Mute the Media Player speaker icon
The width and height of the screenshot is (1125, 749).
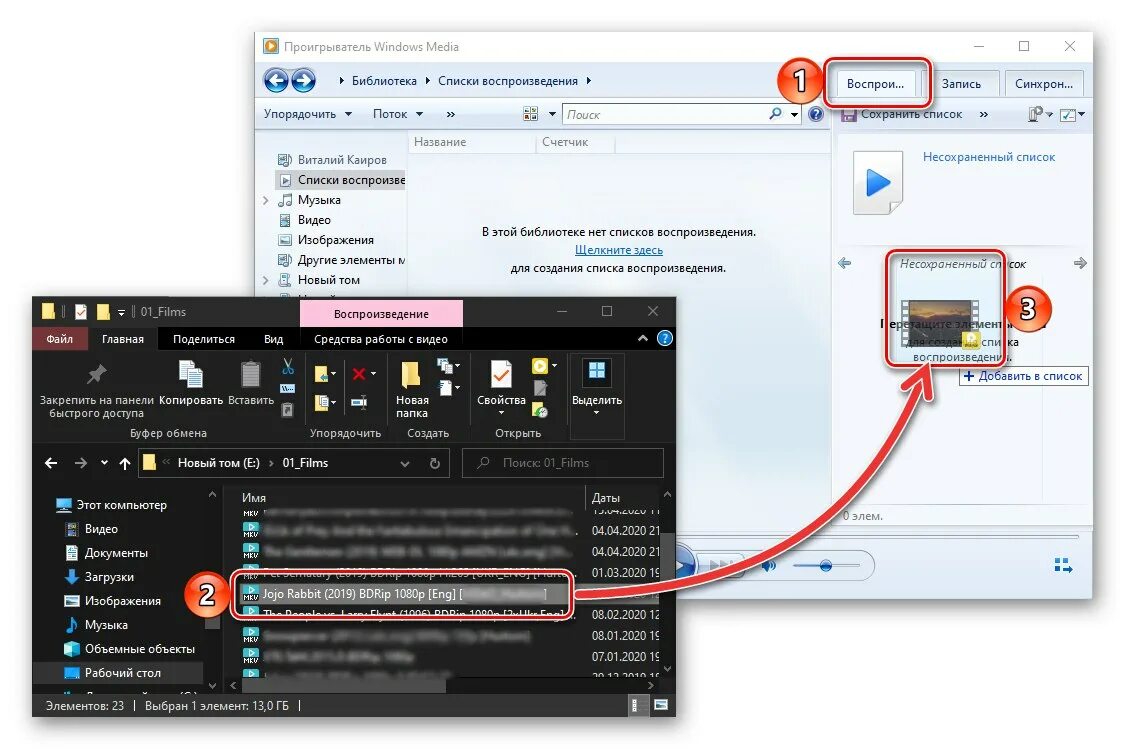pyautogui.click(x=770, y=566)
